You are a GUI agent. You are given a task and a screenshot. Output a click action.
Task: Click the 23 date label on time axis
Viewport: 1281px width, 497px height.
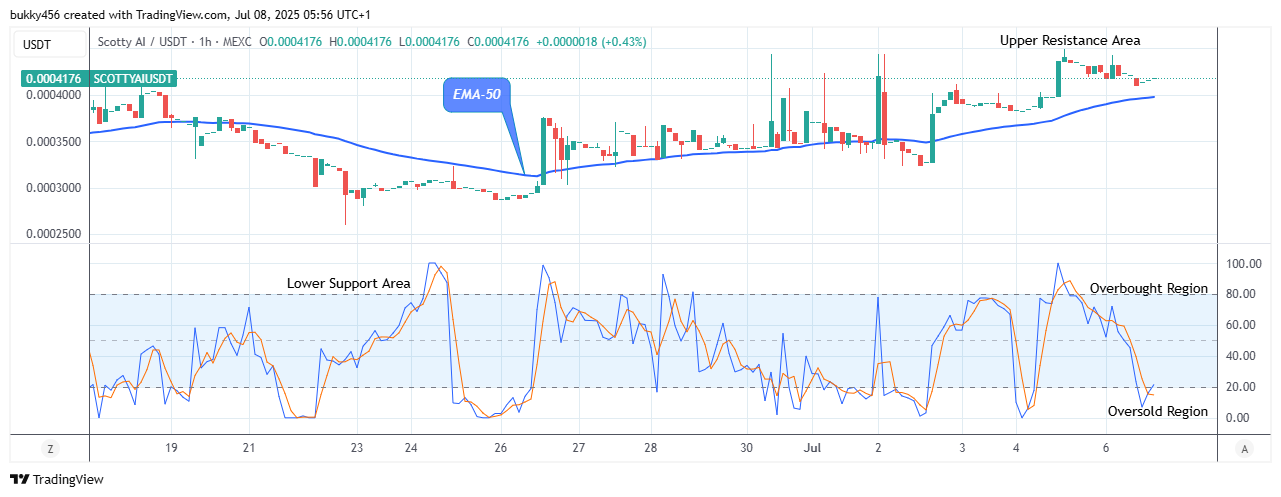tap(357, 448)
